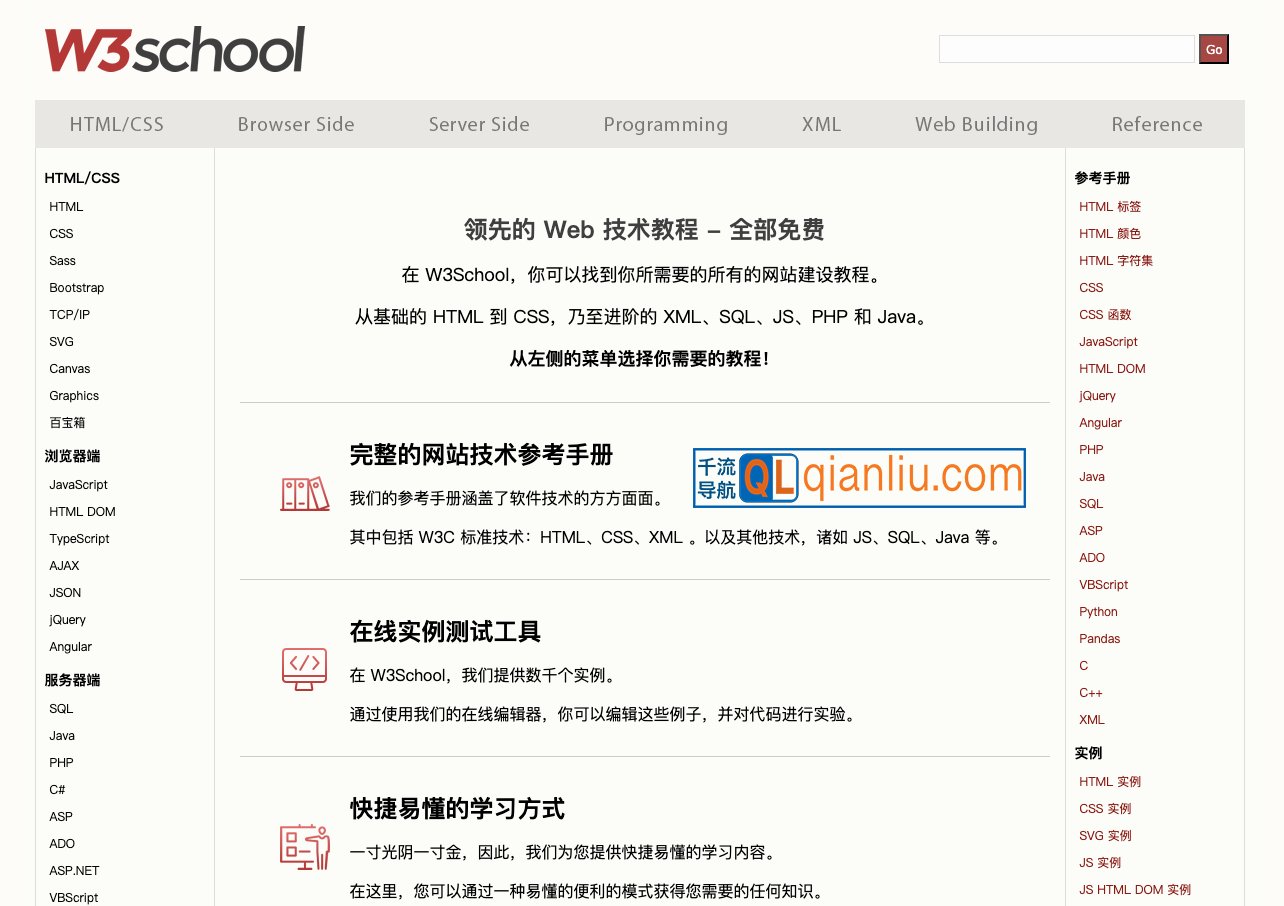Select SQL under the 服务器端 section
1284x906 pixels.
pyautogui.click(x=60, y=708)
